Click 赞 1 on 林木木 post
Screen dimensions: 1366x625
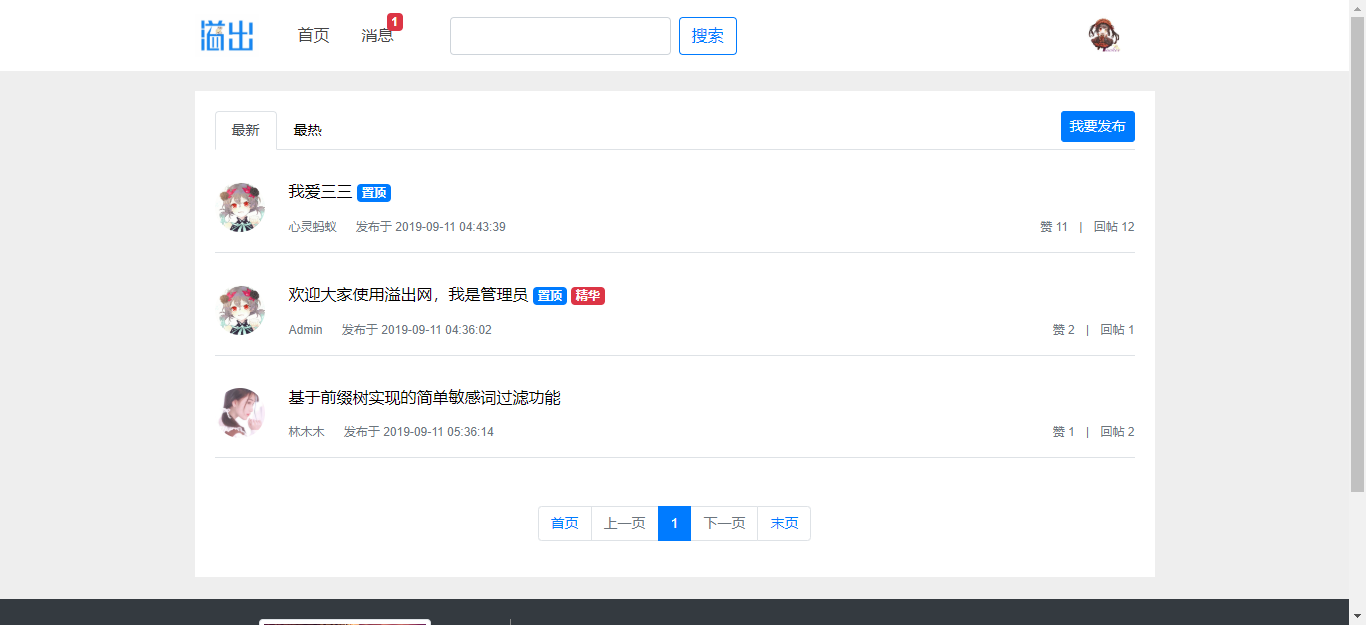point(1064,432)
